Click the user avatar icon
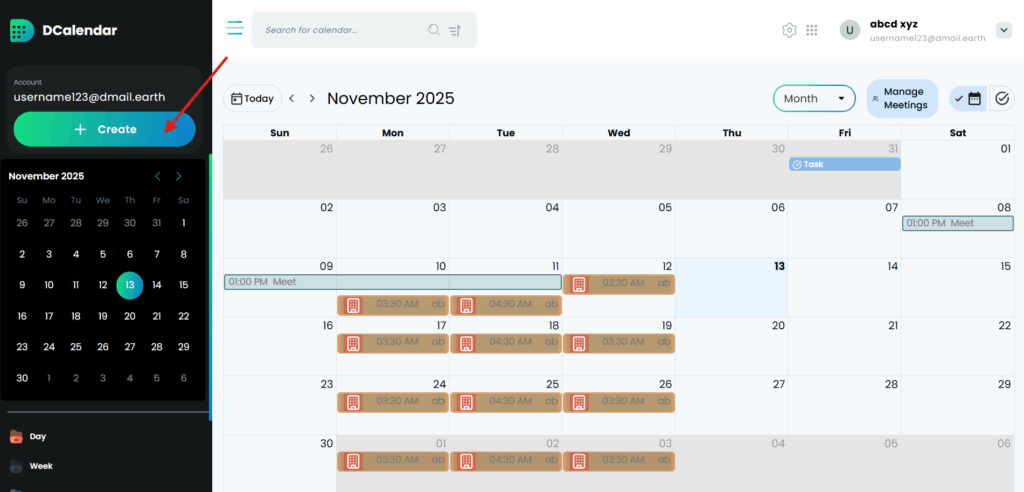This screenshot has height=492, width=1024. point(850,30)
